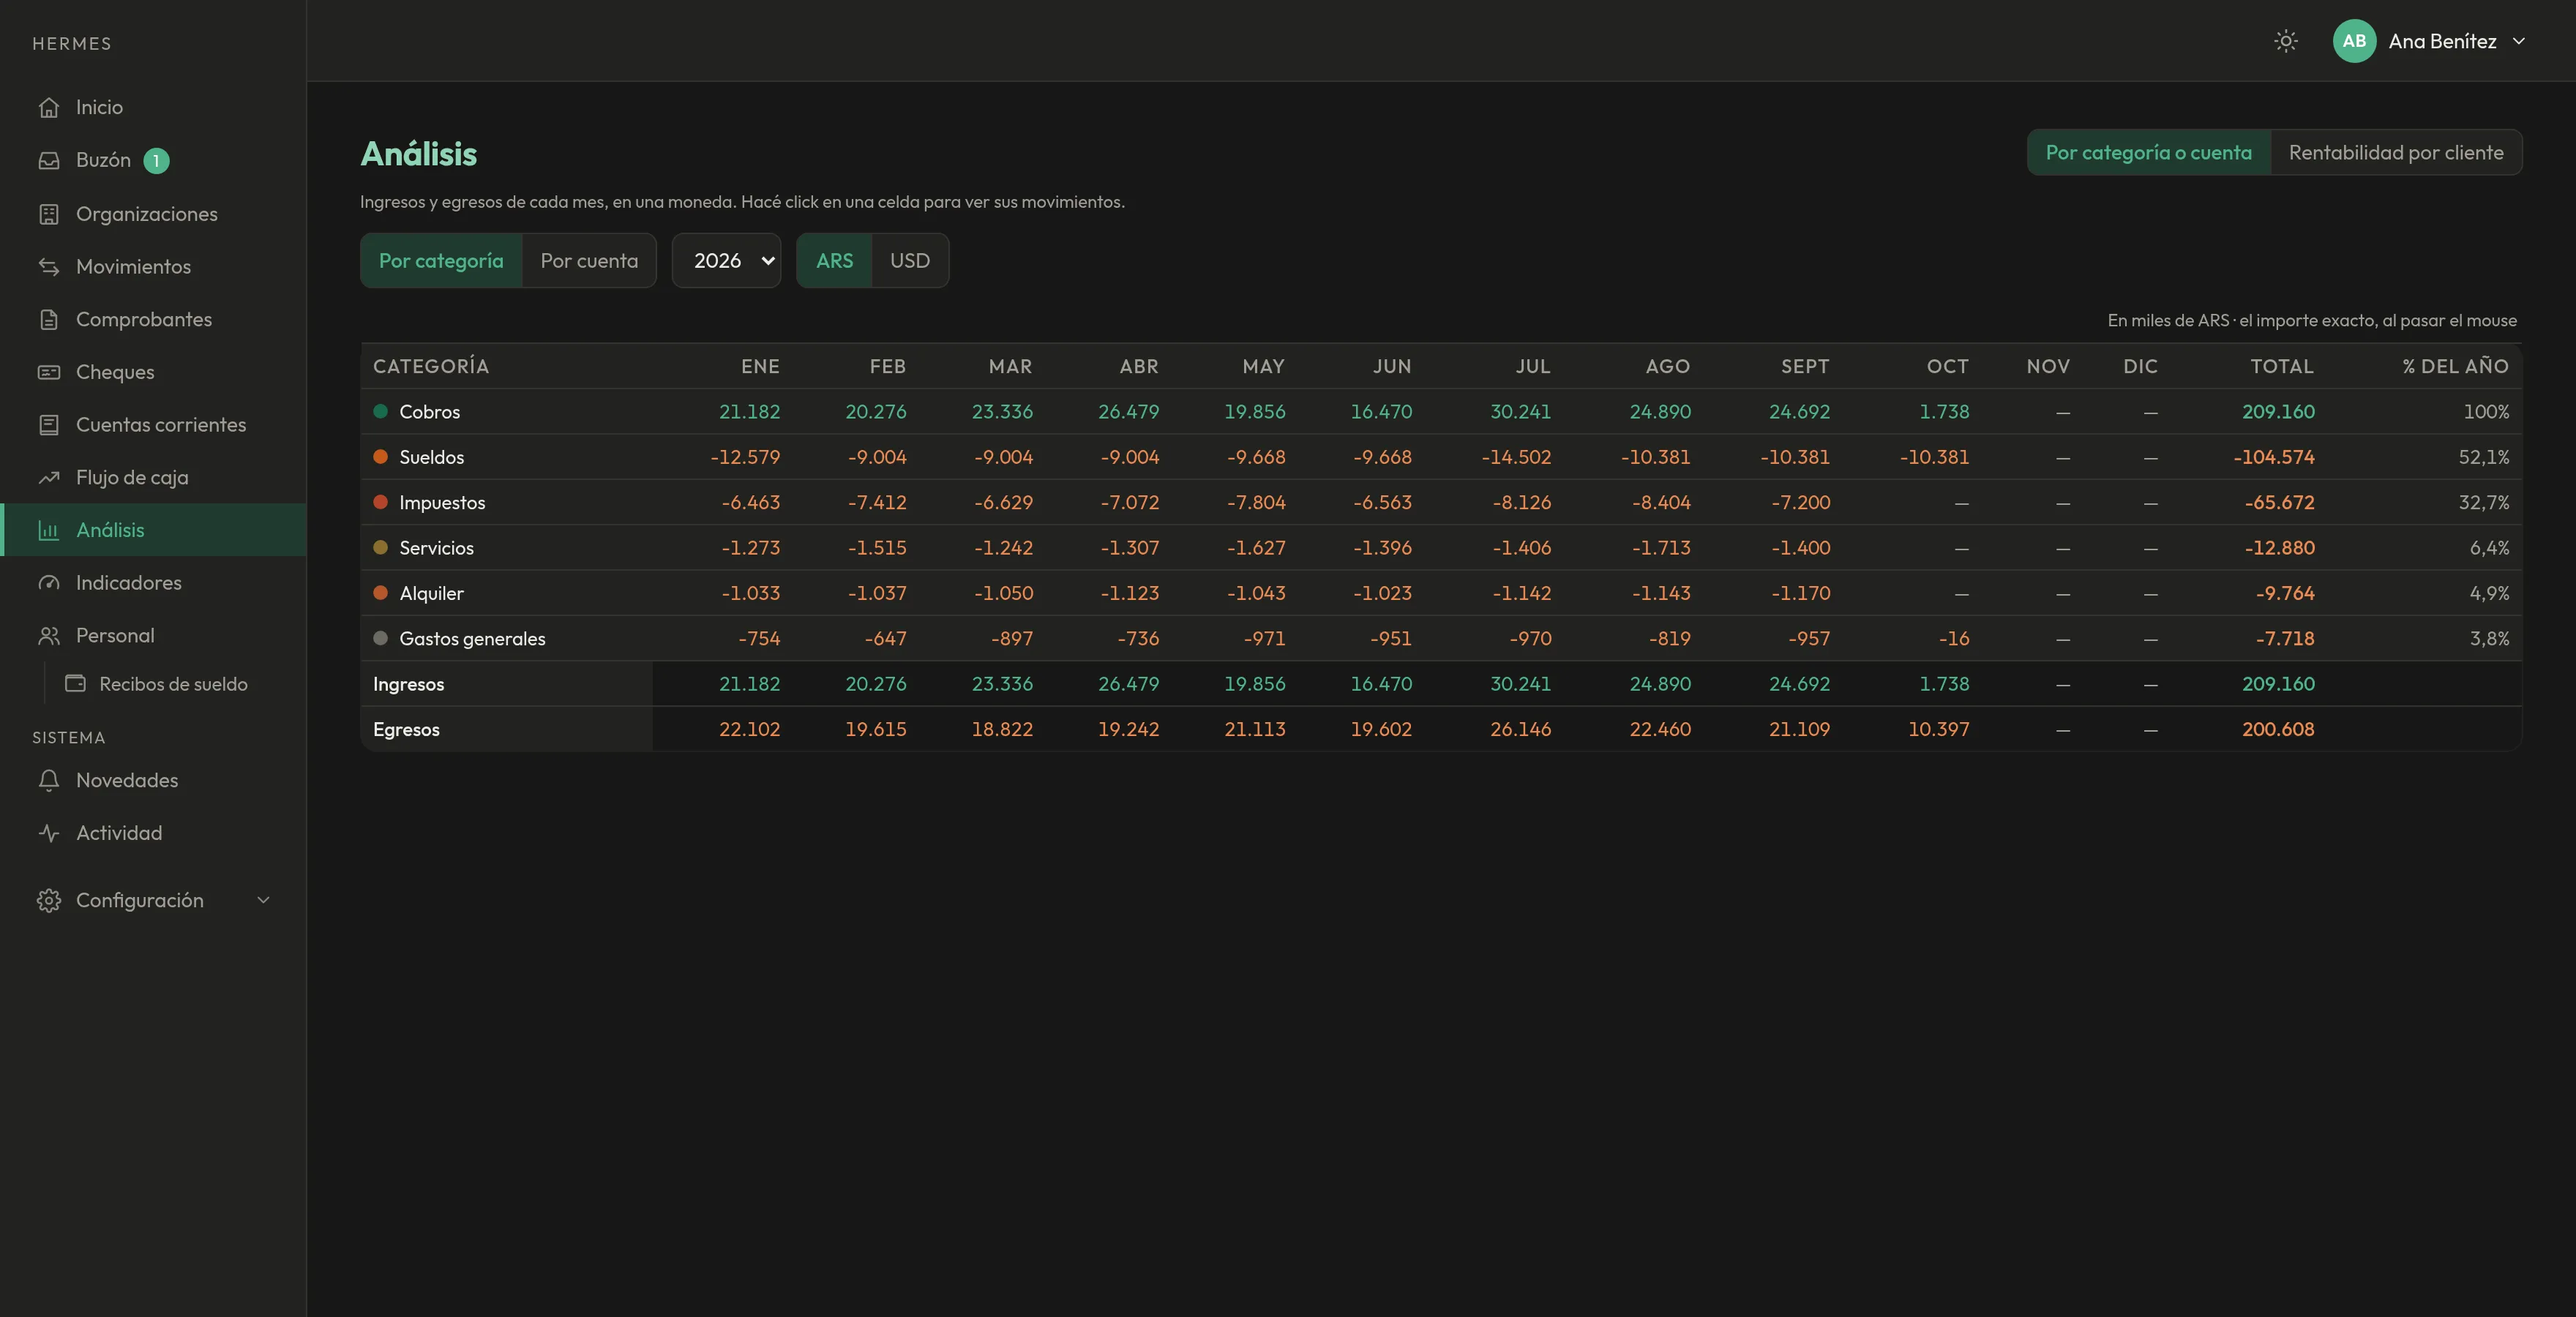Click the AB user avatar
Image resolution: width=2576 pixels, height=1317 pixels.
[2354, 41]
